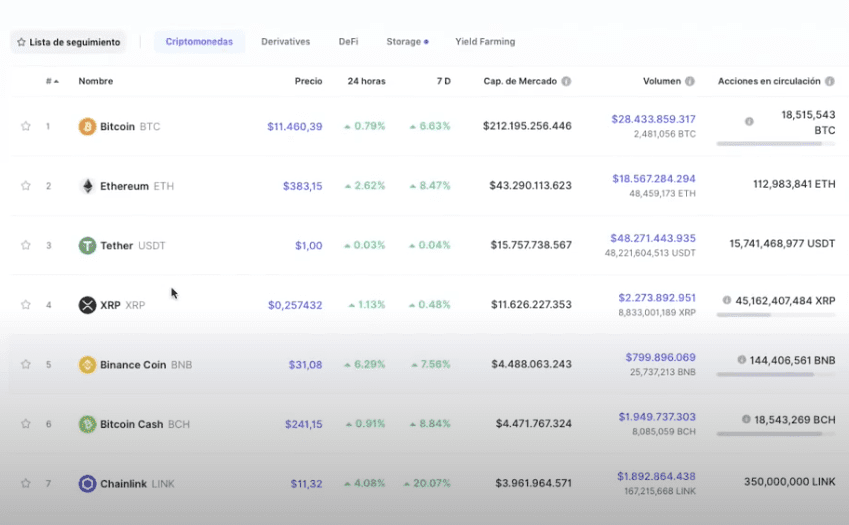
Task: Click Bitcoin Cash supply progress bar
Action: (x=775, y=434)
